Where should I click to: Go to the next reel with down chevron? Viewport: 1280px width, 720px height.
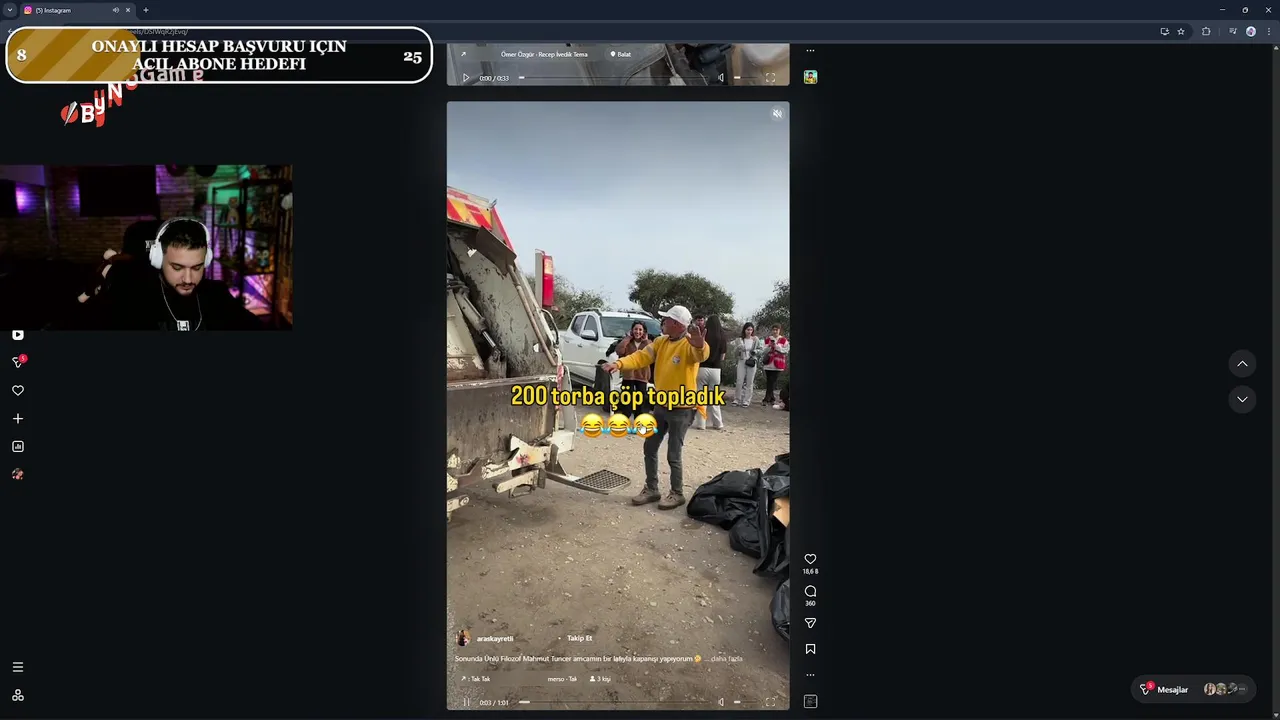coord(1242,399)
